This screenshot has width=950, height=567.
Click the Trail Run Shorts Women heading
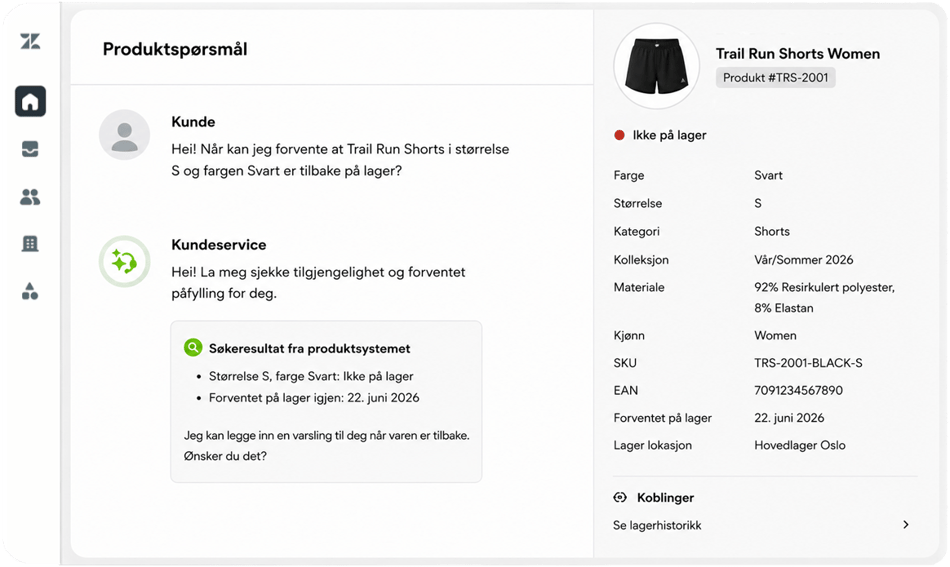click(798, 53)
